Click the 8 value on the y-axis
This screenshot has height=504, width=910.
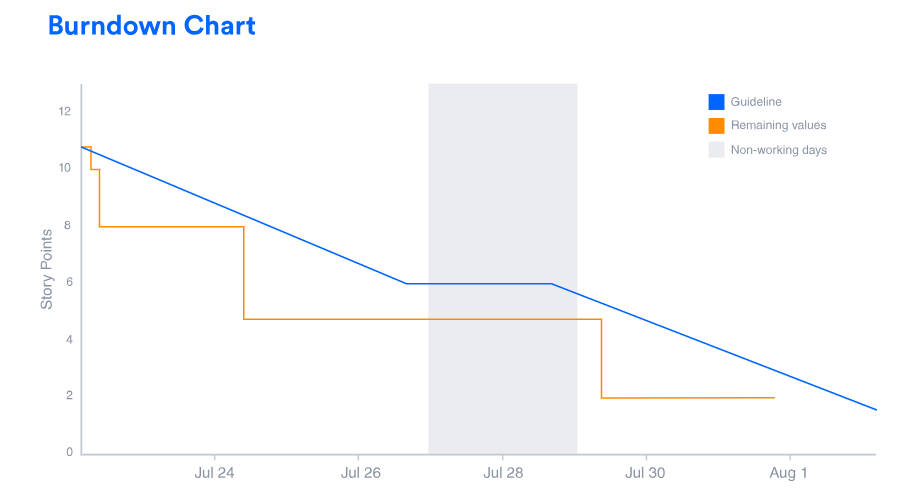68,225
